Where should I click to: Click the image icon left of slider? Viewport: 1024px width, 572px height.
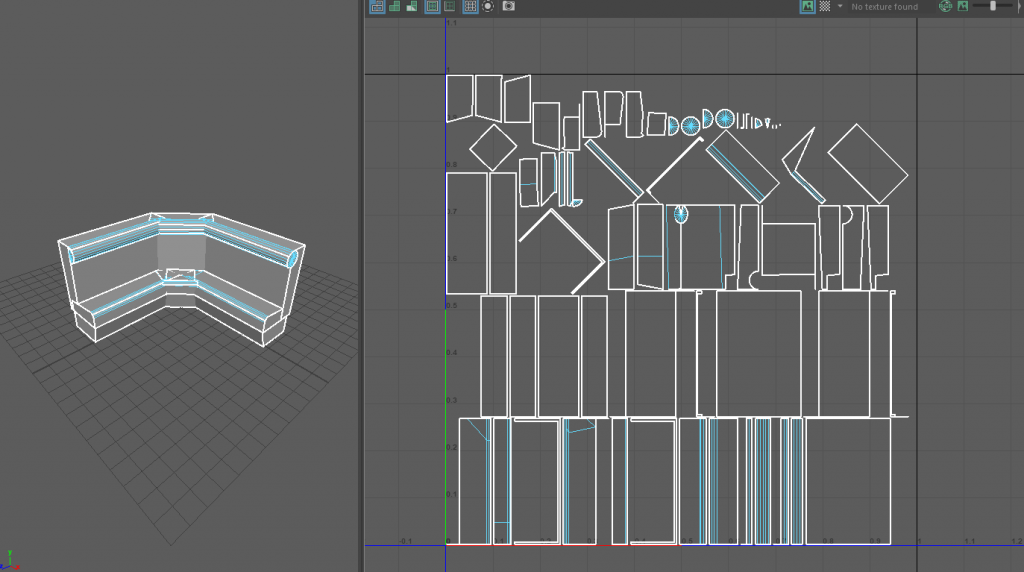[963, 6]
